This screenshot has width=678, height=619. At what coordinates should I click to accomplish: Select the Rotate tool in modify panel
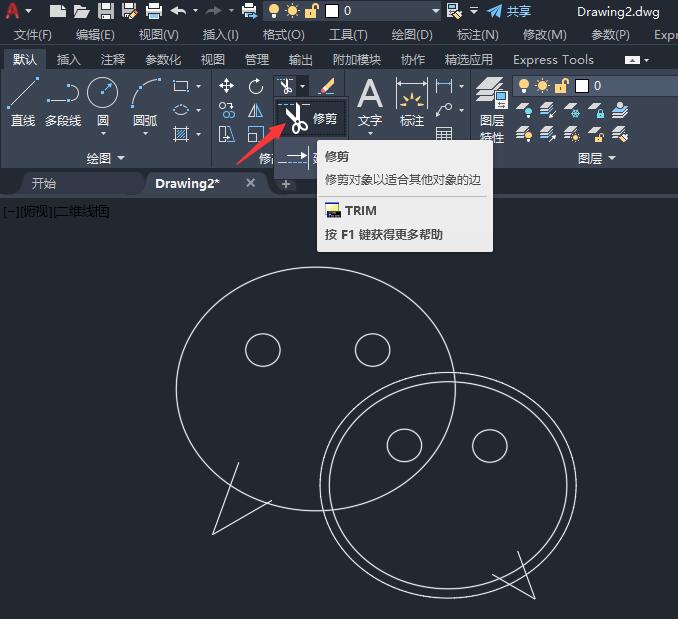[x=256, y=86]
